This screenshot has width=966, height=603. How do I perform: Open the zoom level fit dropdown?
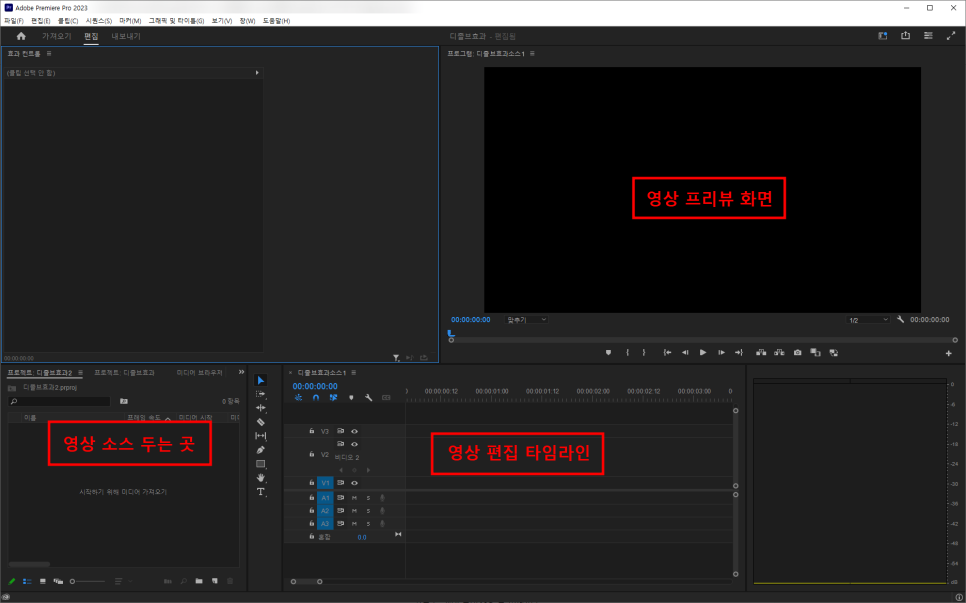pyautogui.click(x=527, y=320)
